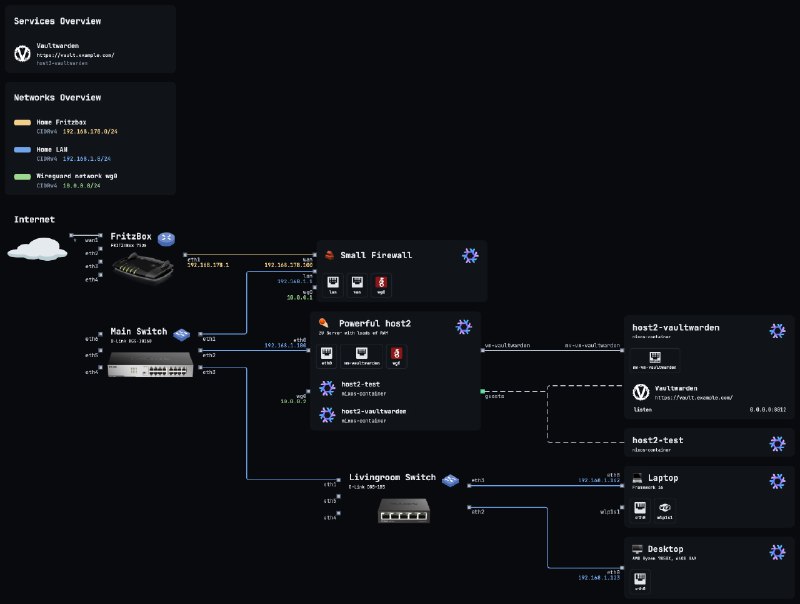Click the 'Laptop' card title

coord(663,478)
